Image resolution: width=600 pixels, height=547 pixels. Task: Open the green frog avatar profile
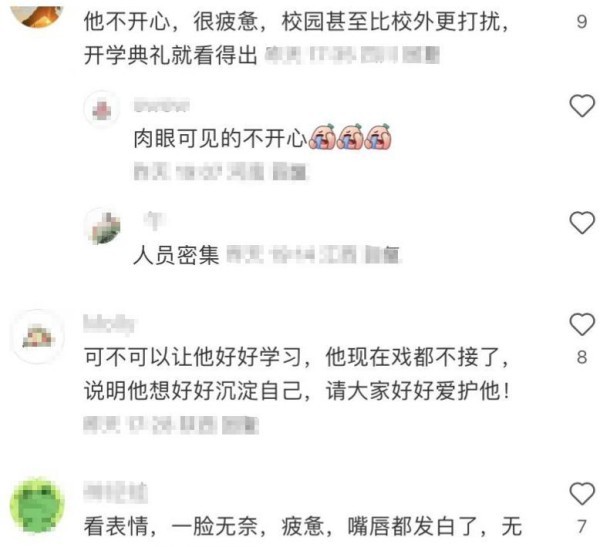(x=37, y=505)
